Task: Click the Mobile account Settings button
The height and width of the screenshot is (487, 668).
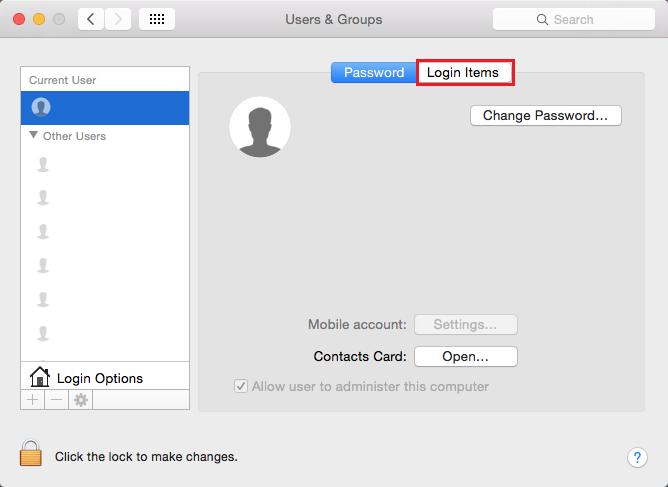Action: 466,325
